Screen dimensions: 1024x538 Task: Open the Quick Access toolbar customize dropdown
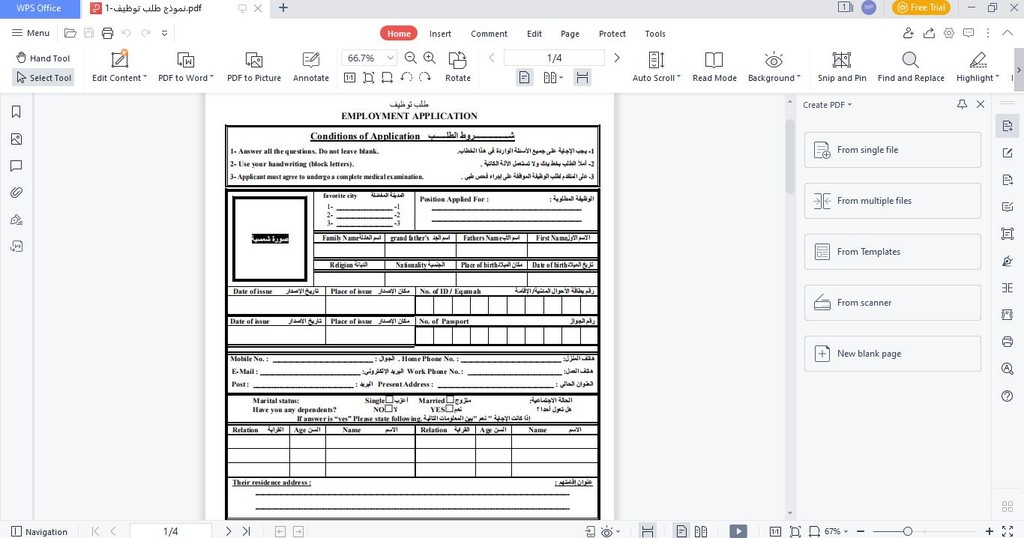(165, 33)
